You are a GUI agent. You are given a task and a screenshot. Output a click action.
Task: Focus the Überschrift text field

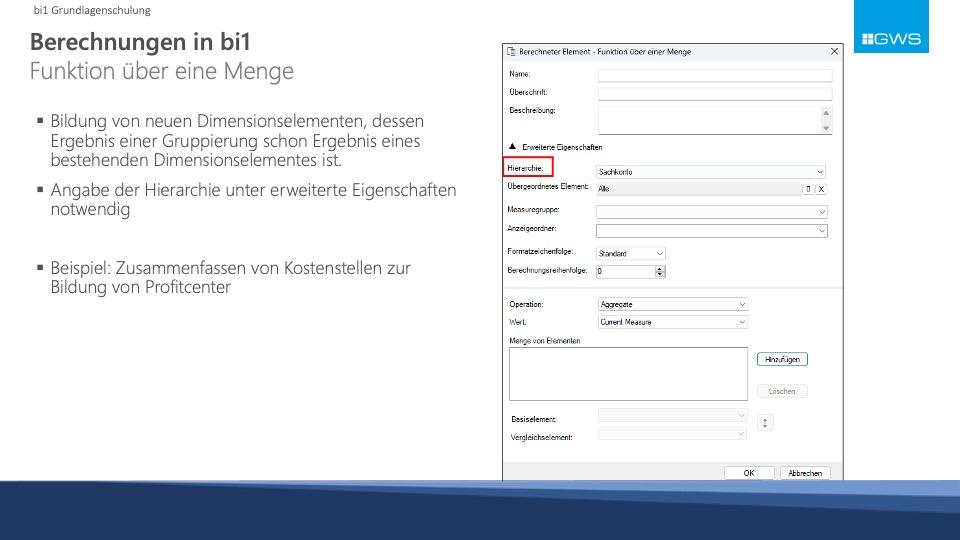(x=714, y=94)
